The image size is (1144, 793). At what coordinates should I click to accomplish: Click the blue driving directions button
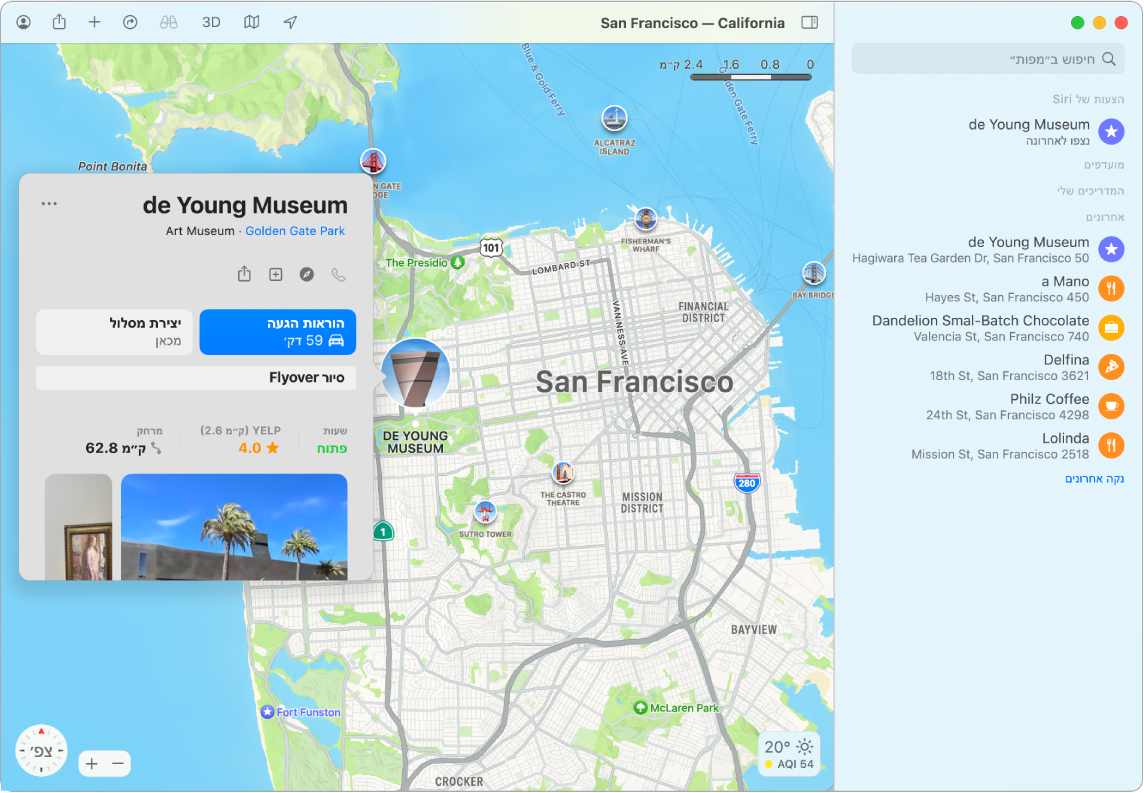pos(278,332)
